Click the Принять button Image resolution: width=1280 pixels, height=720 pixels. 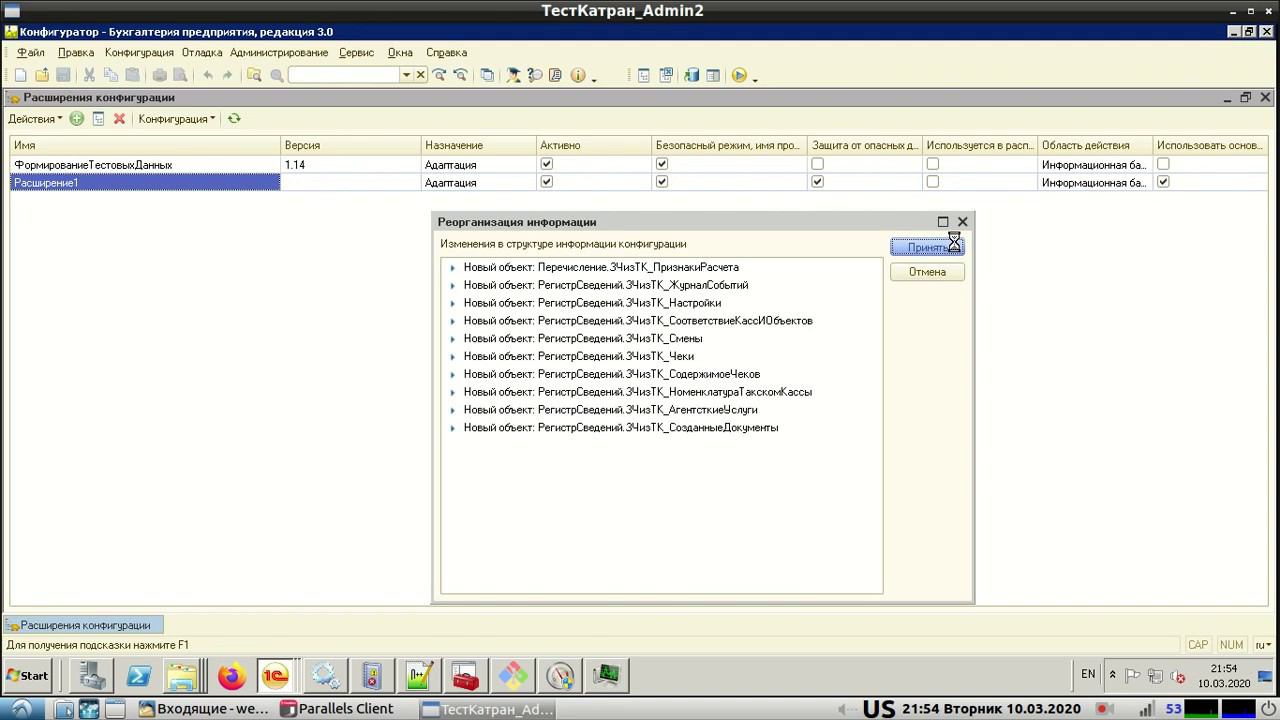pyautogui.click(x=927, y=247)
